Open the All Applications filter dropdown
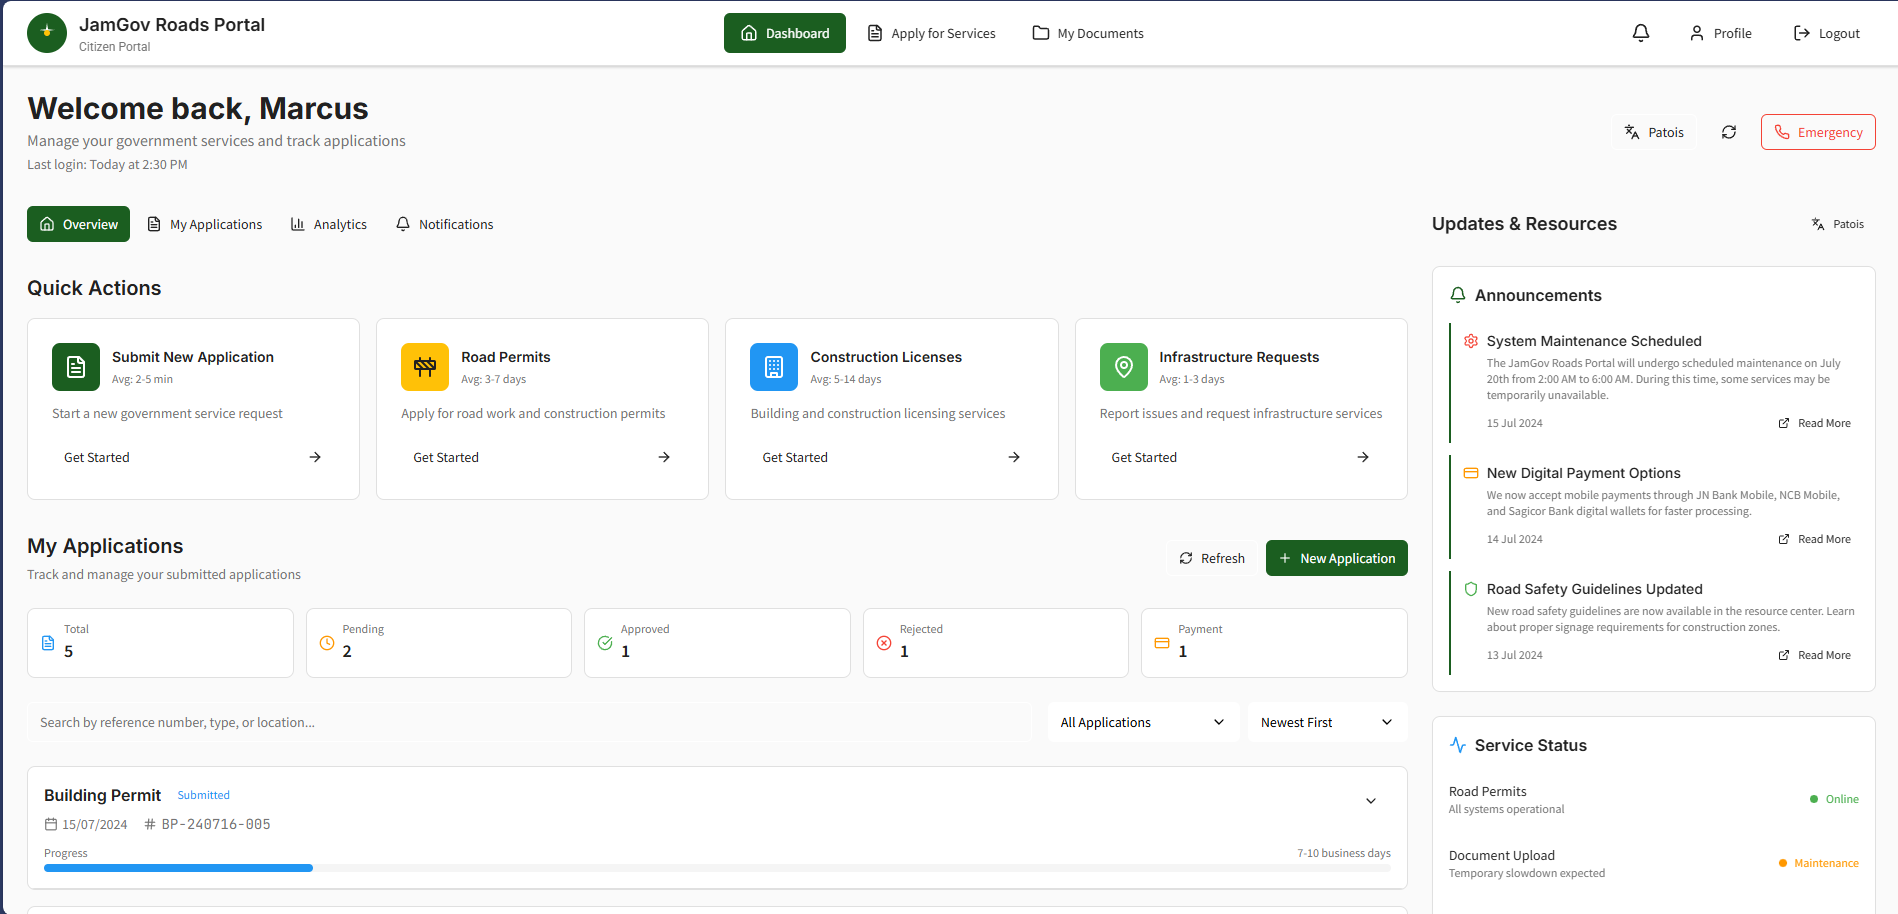 pos(1142,722)
